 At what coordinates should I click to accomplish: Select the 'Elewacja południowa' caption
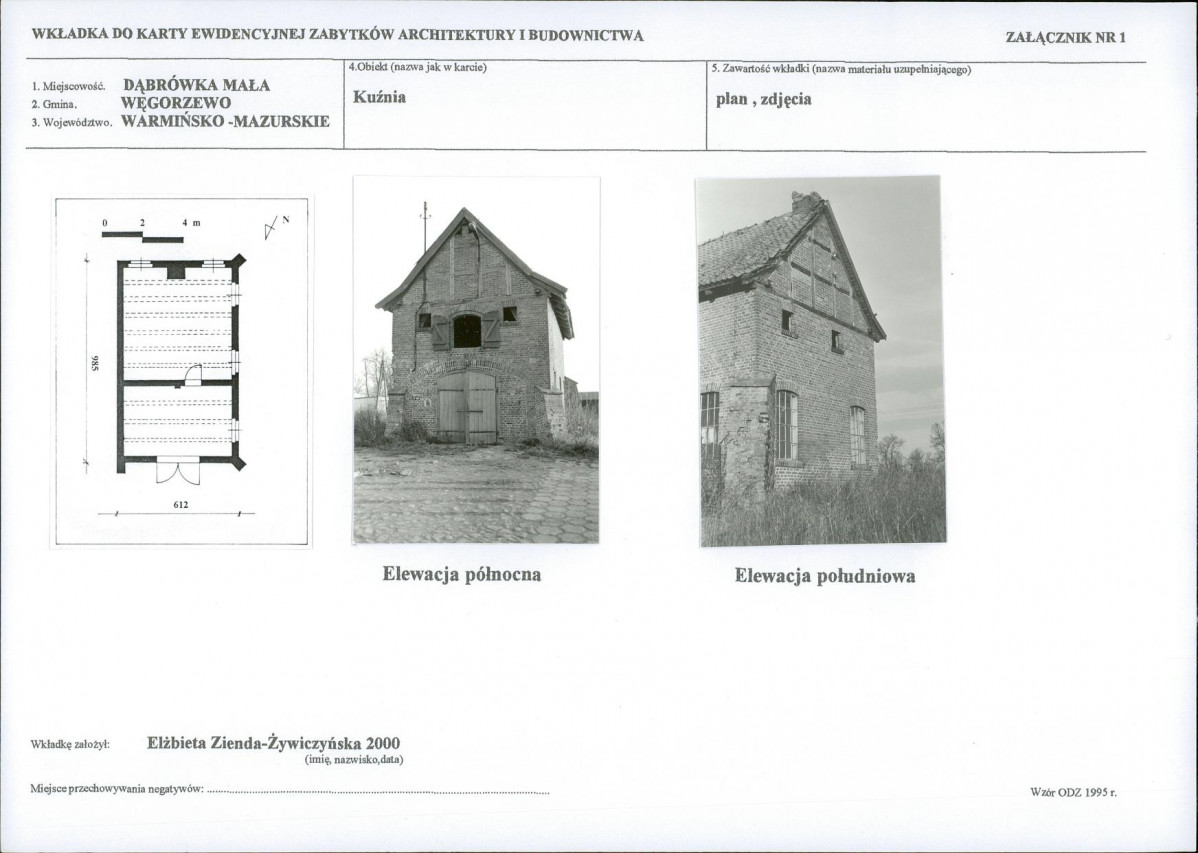click(x=824, y=576)
